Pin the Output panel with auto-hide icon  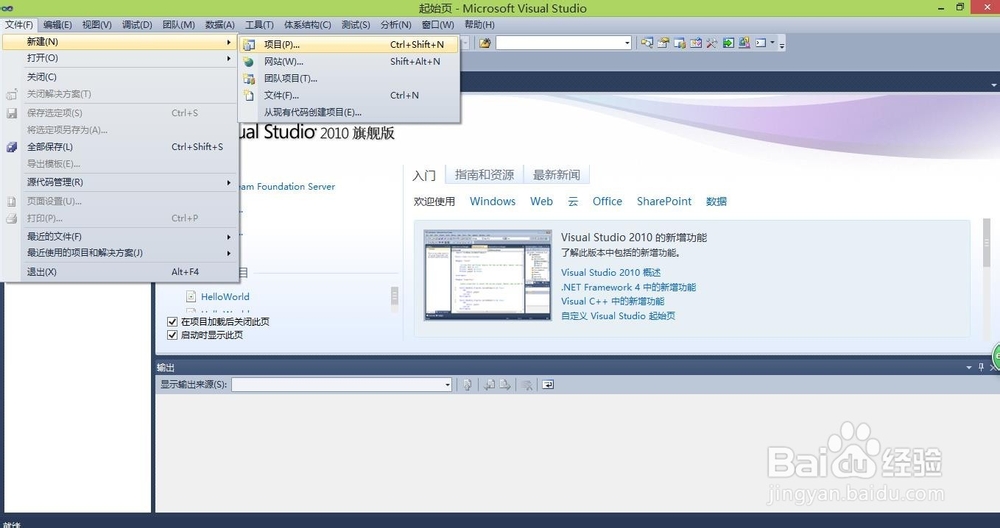[x=981, y=367]
